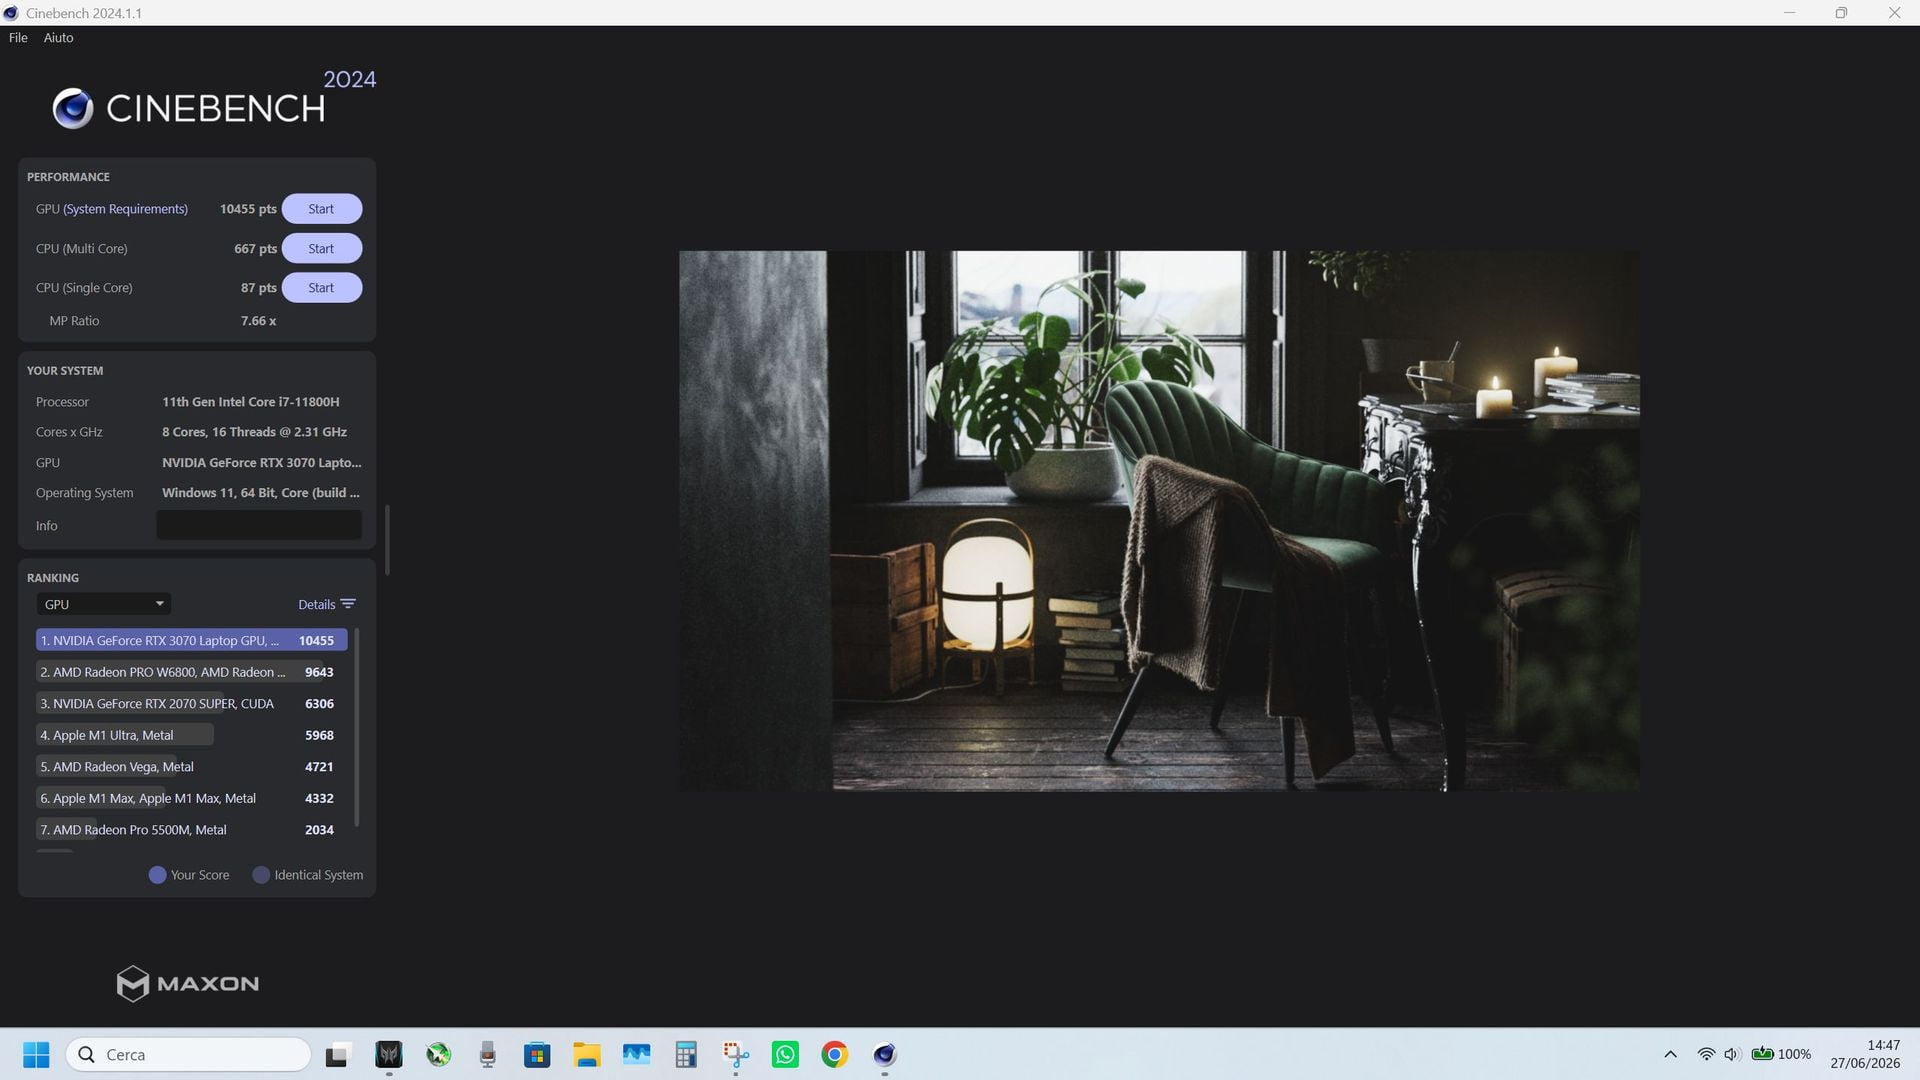Click the battery 100% indicator
This screenshot has width=1920, height=1080.
[1782, 1055]
